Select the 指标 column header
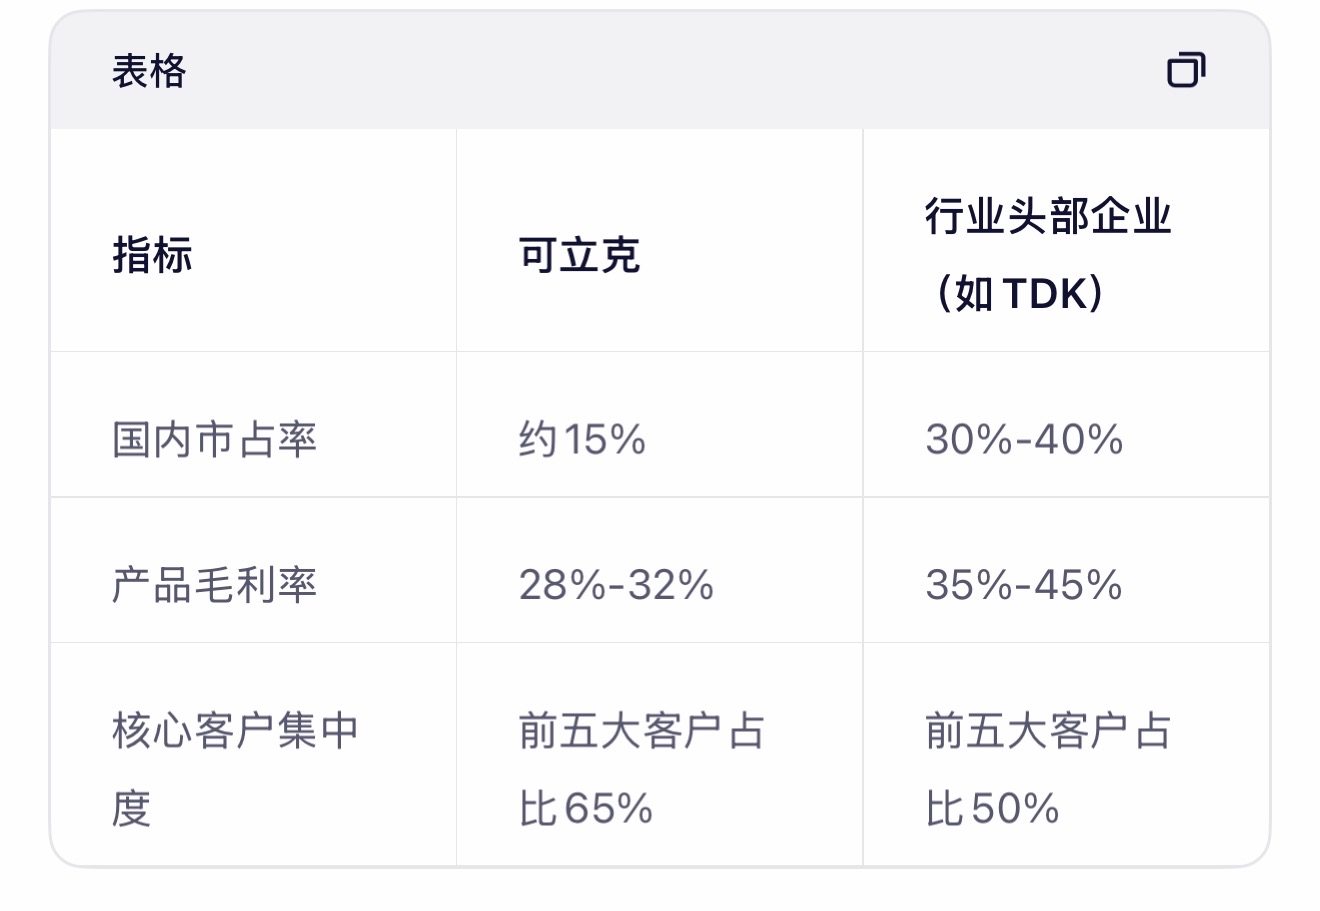1320x911 pixels. pos(152,255)
